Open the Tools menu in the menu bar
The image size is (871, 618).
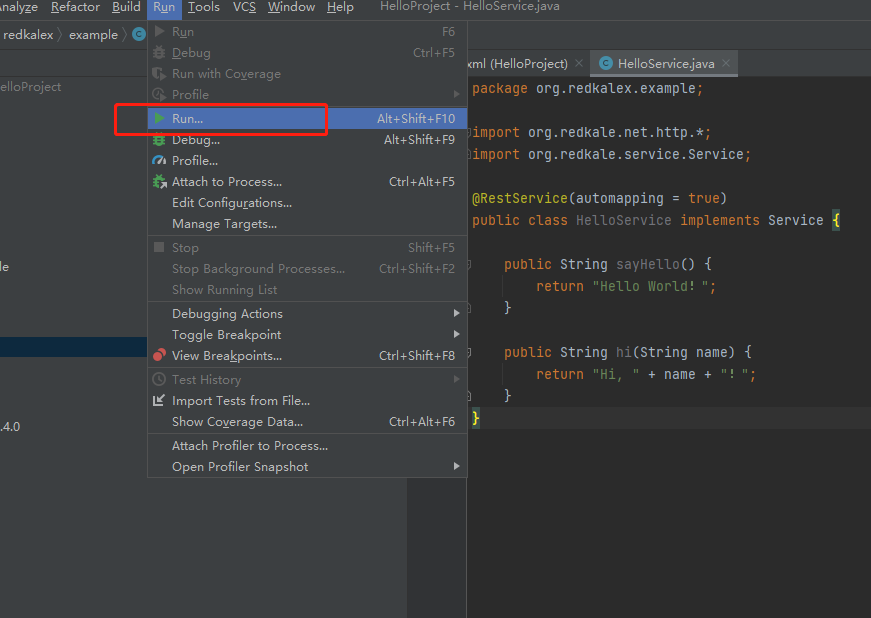click(204, 7)
